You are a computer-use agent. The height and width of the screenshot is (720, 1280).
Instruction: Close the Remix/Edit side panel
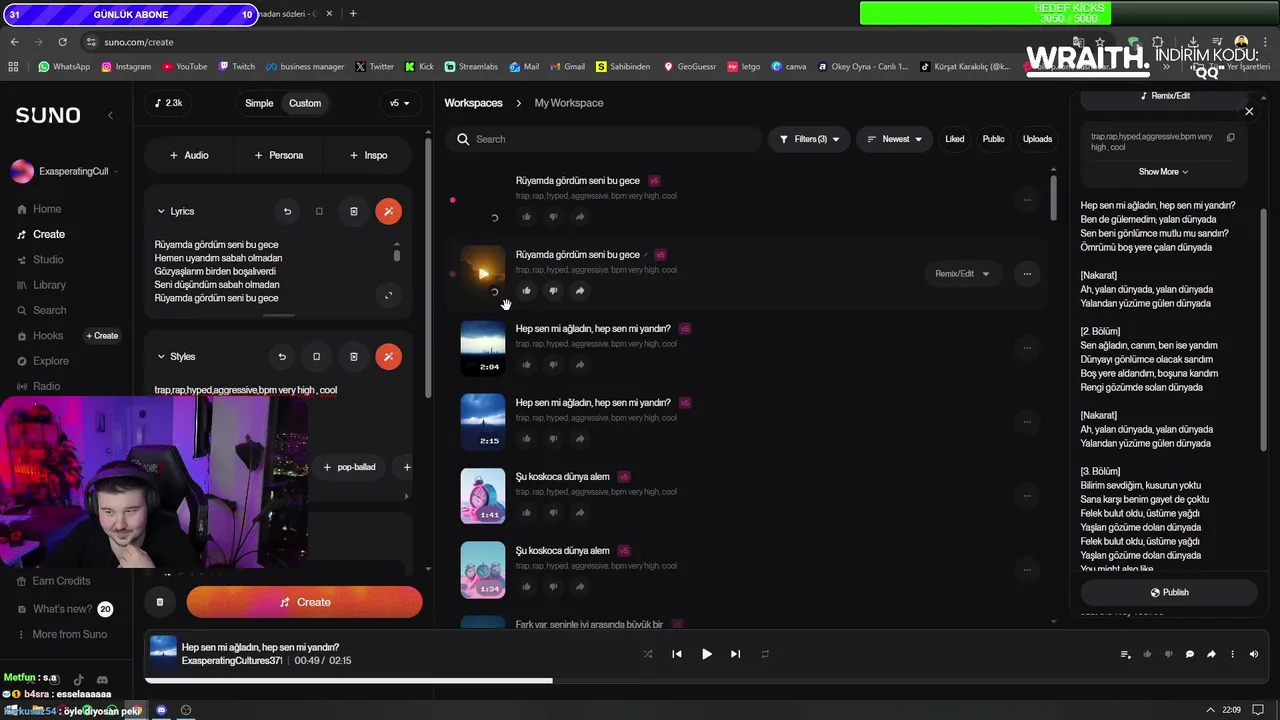(x=1249, y=111)
